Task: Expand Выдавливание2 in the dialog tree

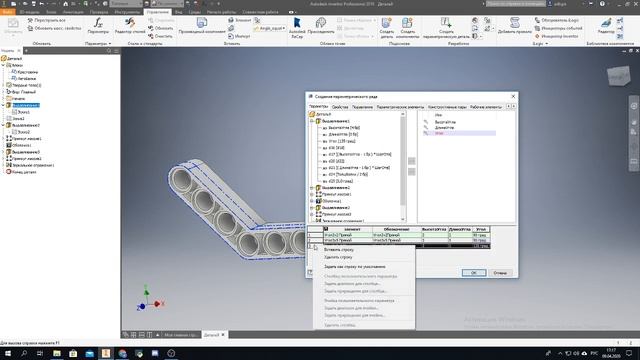Action: tap(312, 188)
